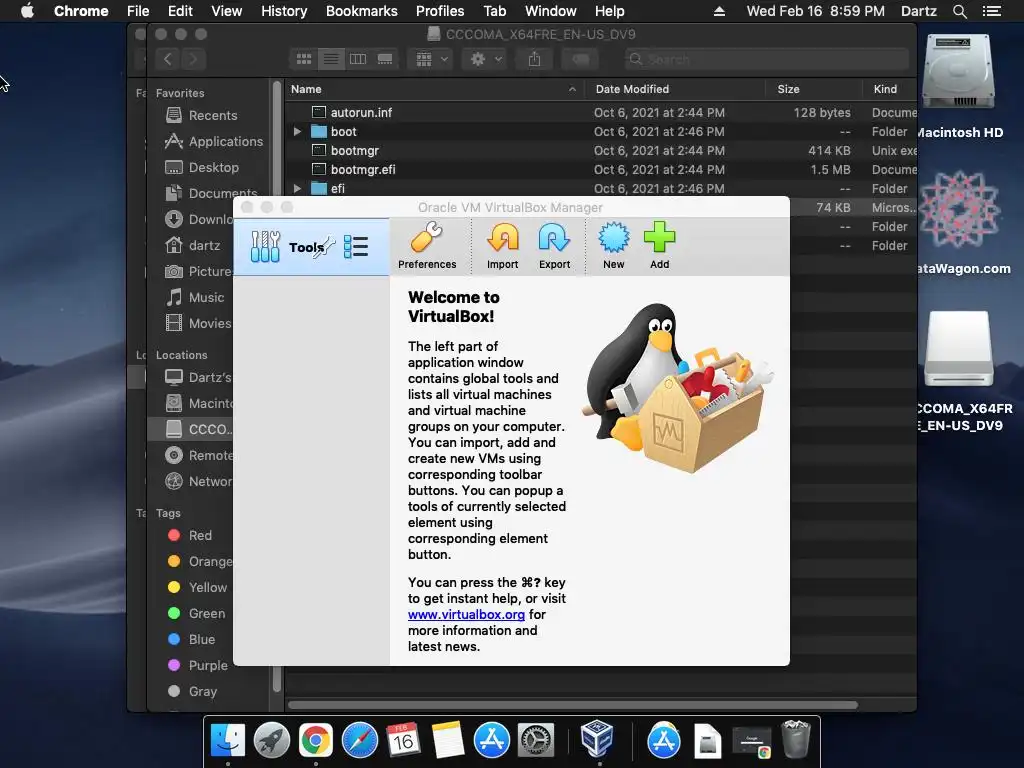Image resolution: width=1024 pixels, height=768 pixels.
Task: Switch Finder to list view
Action: pyautogui.click(x=331, y=59)
